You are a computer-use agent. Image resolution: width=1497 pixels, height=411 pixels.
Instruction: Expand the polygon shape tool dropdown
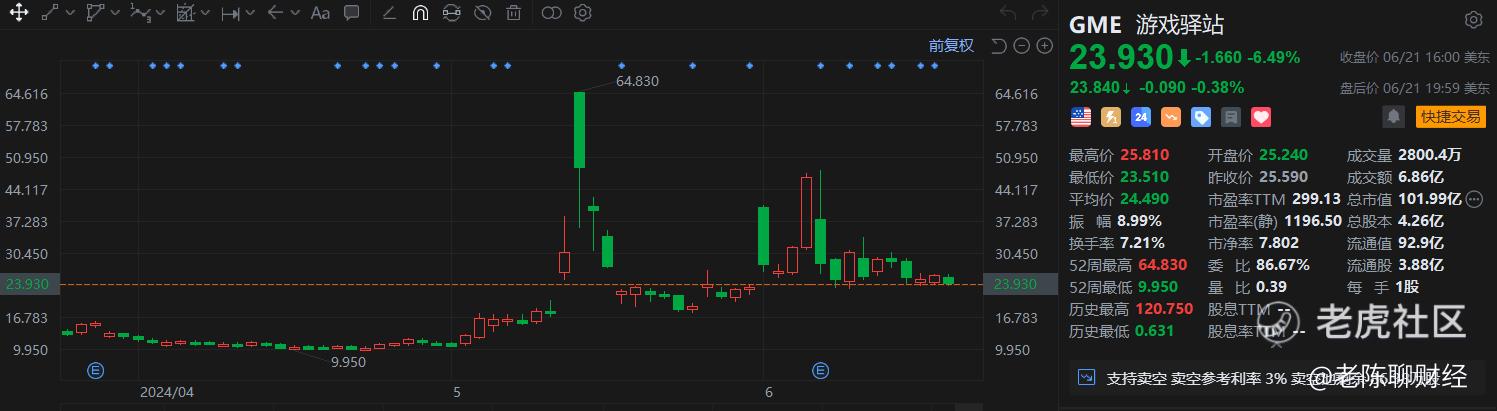pos(116,13)
